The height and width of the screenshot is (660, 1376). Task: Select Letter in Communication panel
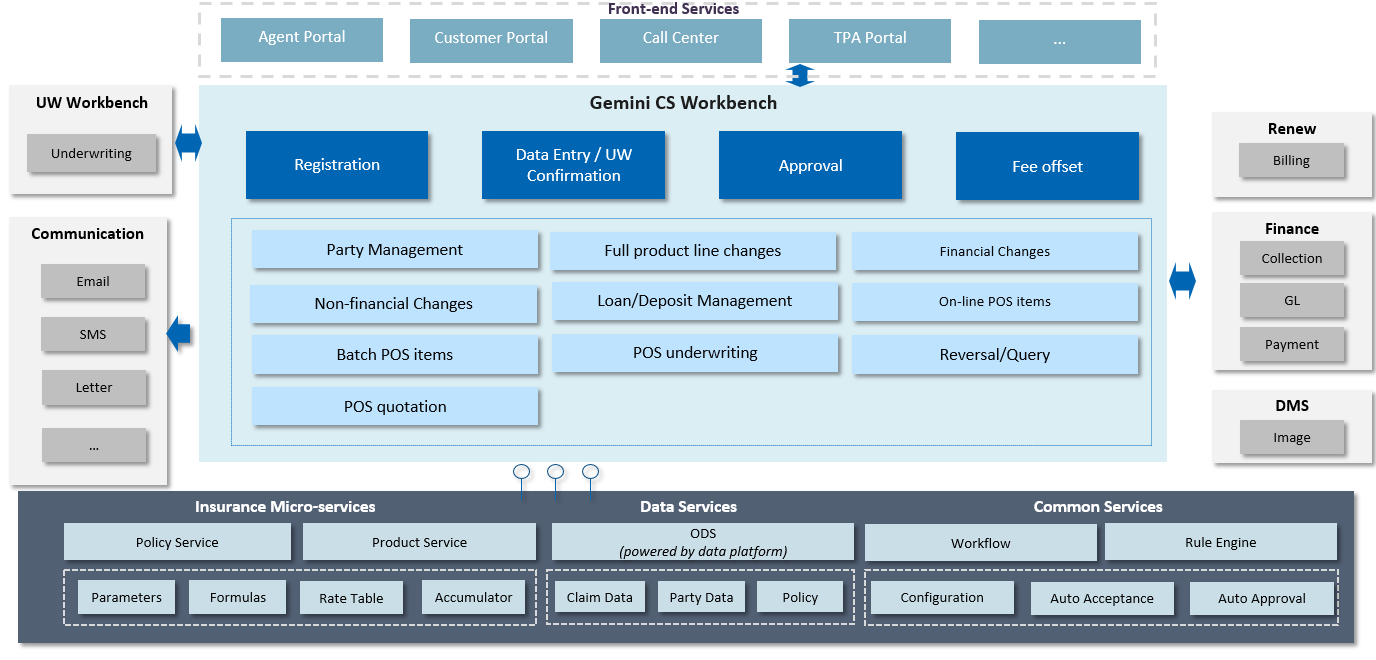[94, 388]
